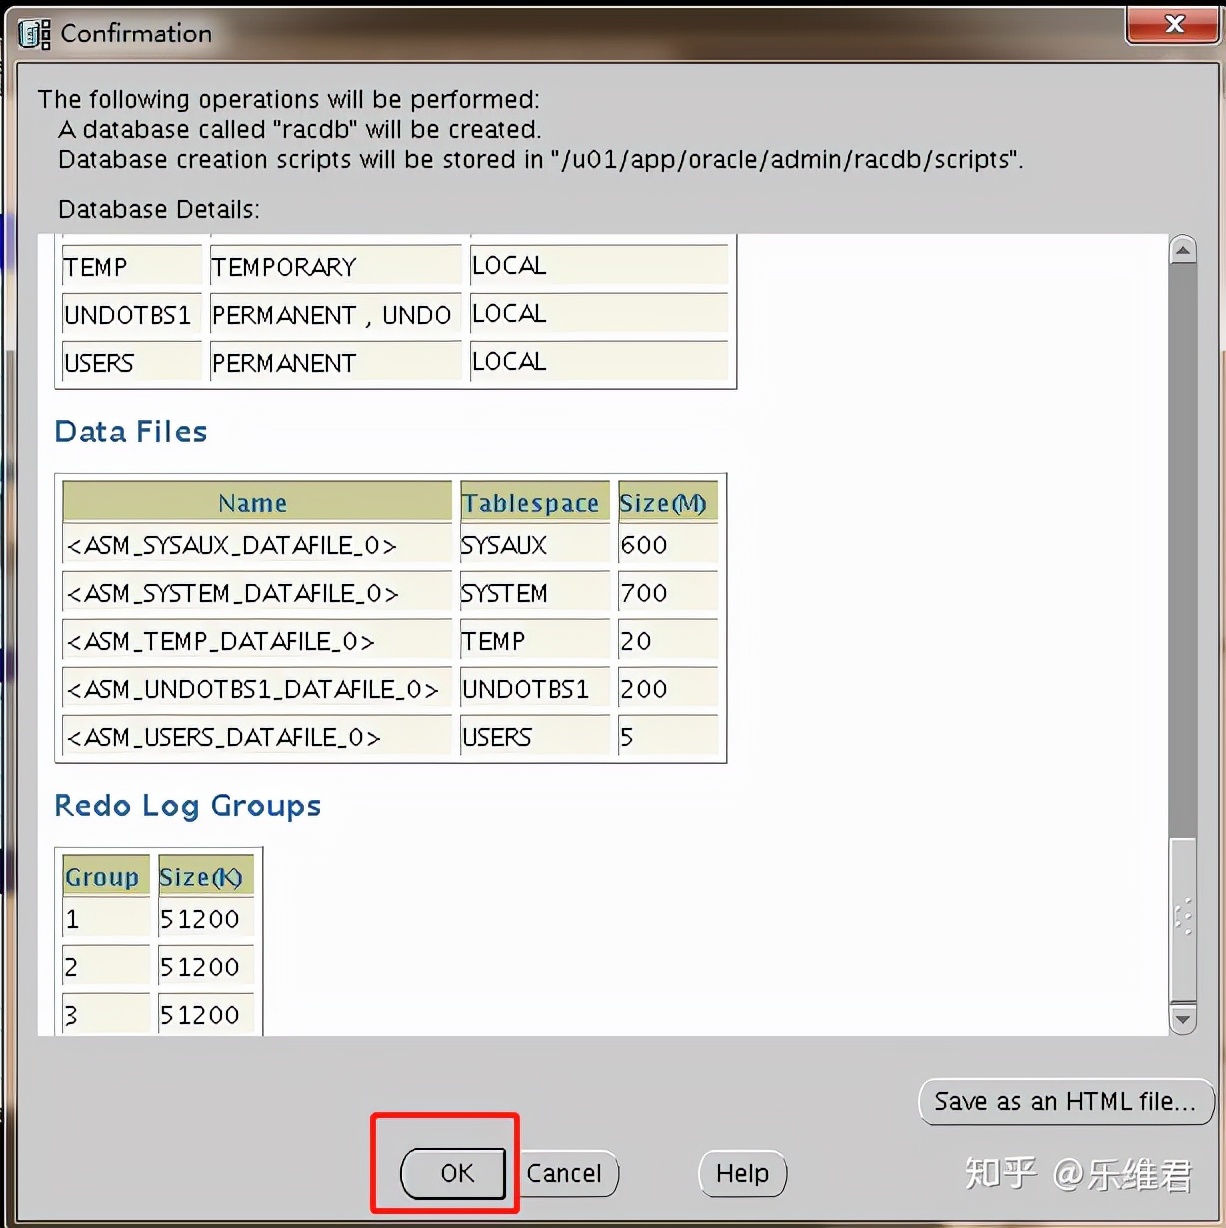This screenshot has height=1228, width=1226.
Task: Click the OK button
Action: pos(454,1173)
